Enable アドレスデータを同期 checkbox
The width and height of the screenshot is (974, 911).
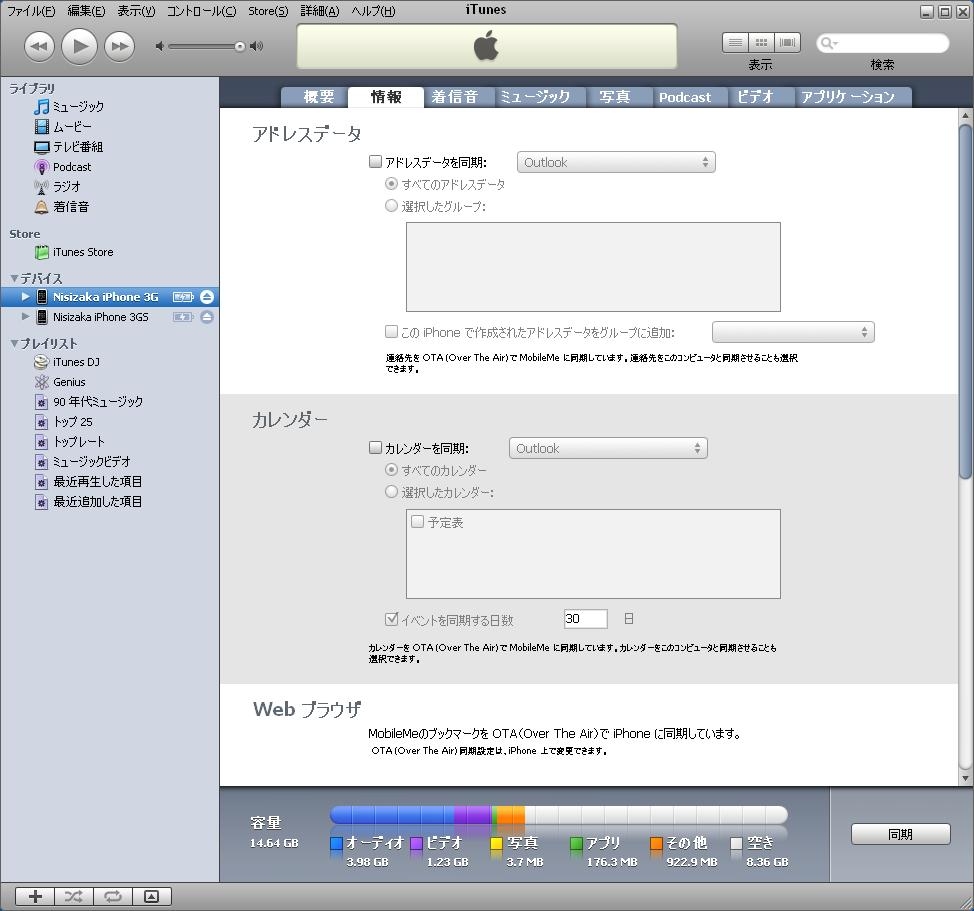(x=375, y=162)
